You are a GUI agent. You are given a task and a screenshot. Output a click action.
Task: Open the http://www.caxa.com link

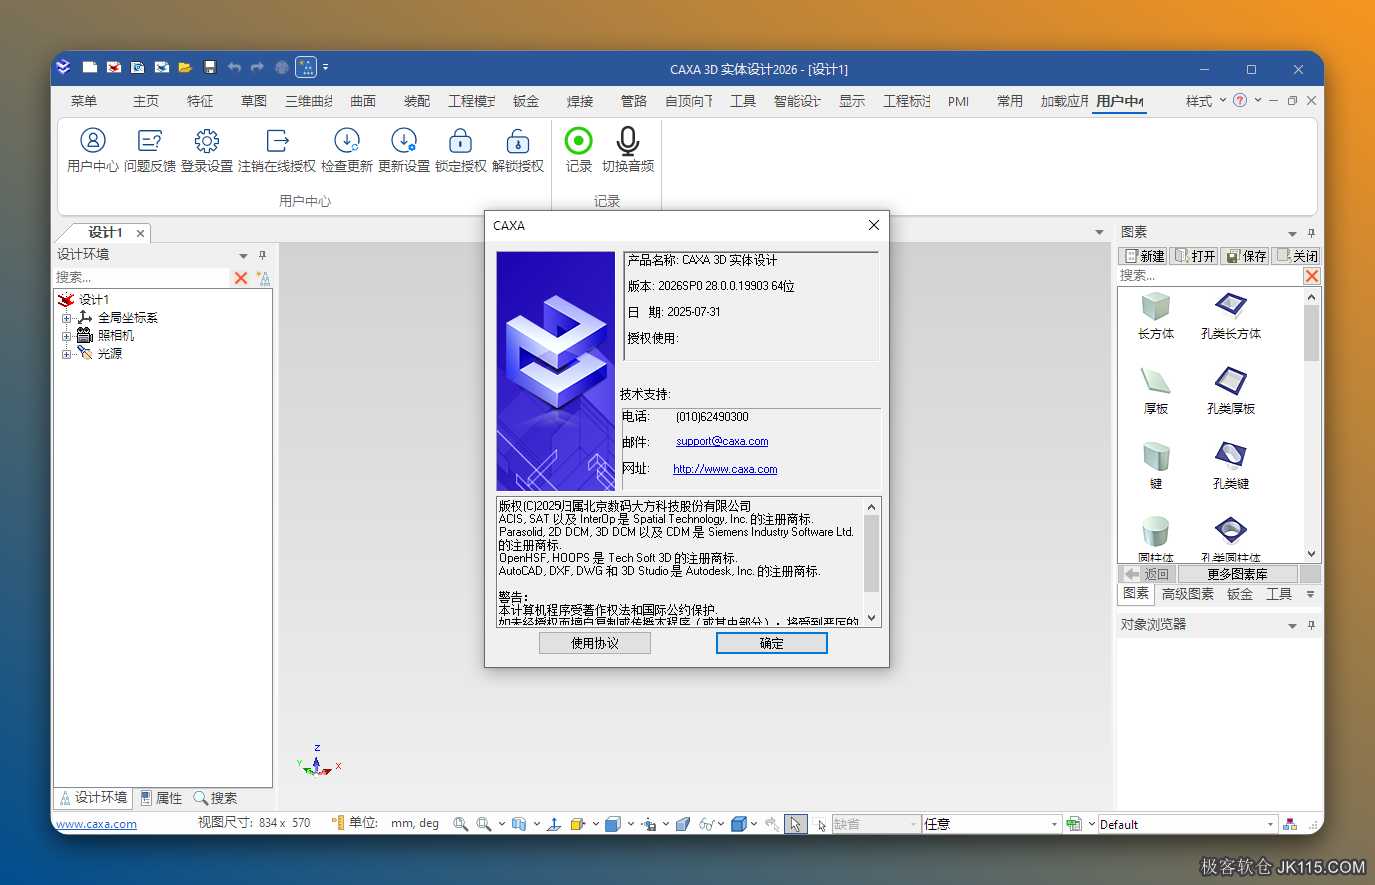(x=725, y=469)
